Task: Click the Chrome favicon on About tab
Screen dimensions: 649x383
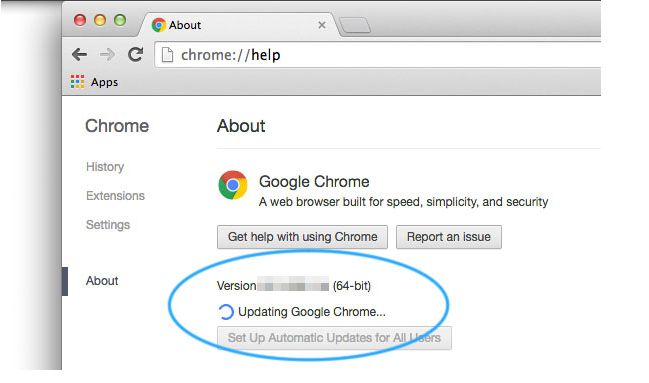Action: (x=159, y=25)
